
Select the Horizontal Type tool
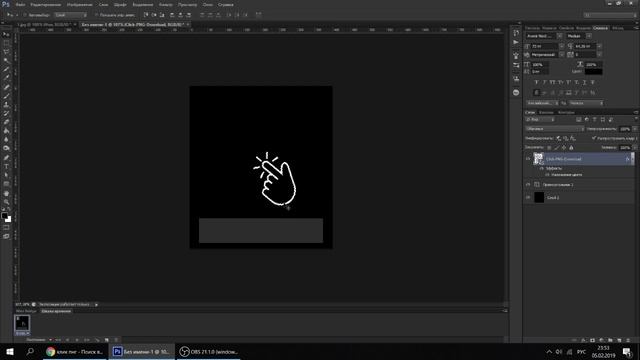[6, 166]
